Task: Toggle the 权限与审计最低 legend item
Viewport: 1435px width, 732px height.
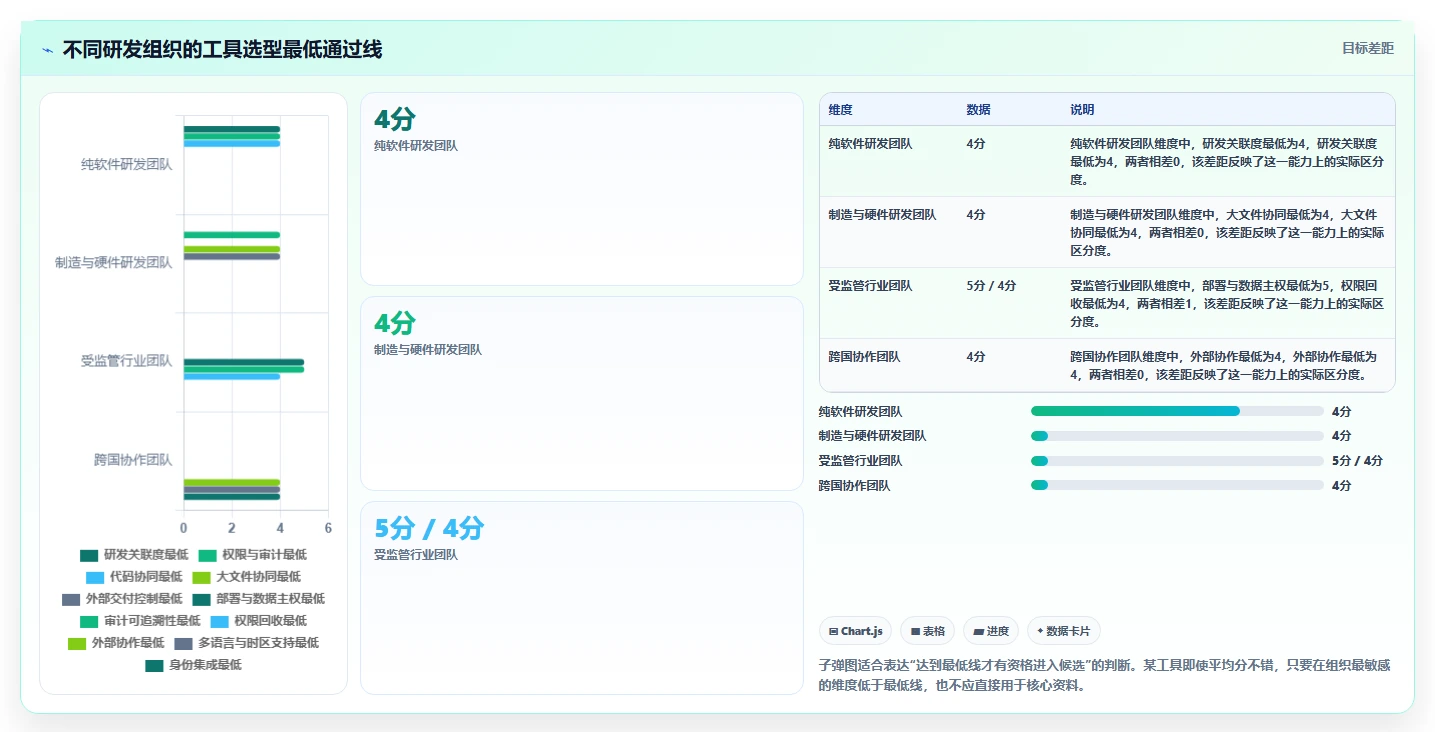Action: (x=252, y=555)
